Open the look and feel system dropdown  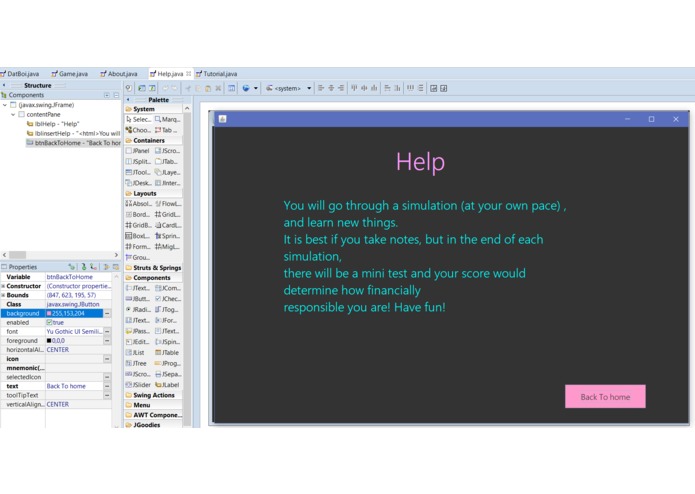point(309,88)
